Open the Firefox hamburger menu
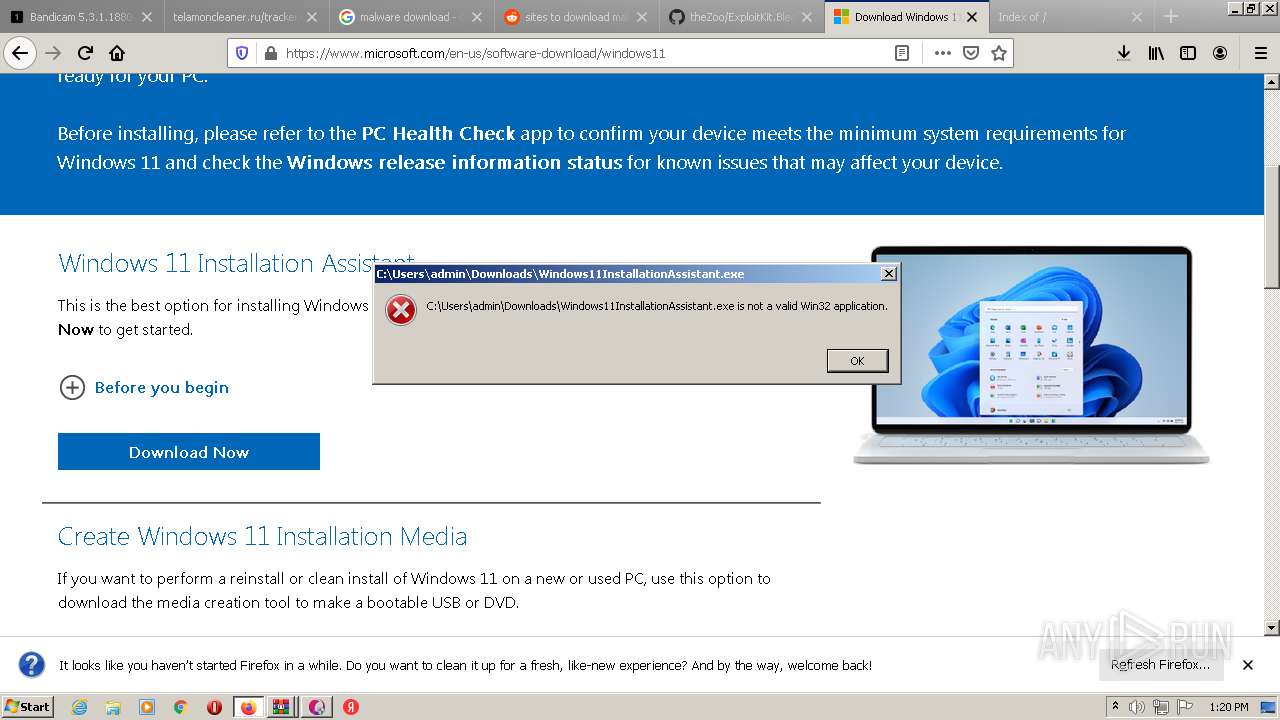This screenshot has width=1280, height=720. (1260, 53)
